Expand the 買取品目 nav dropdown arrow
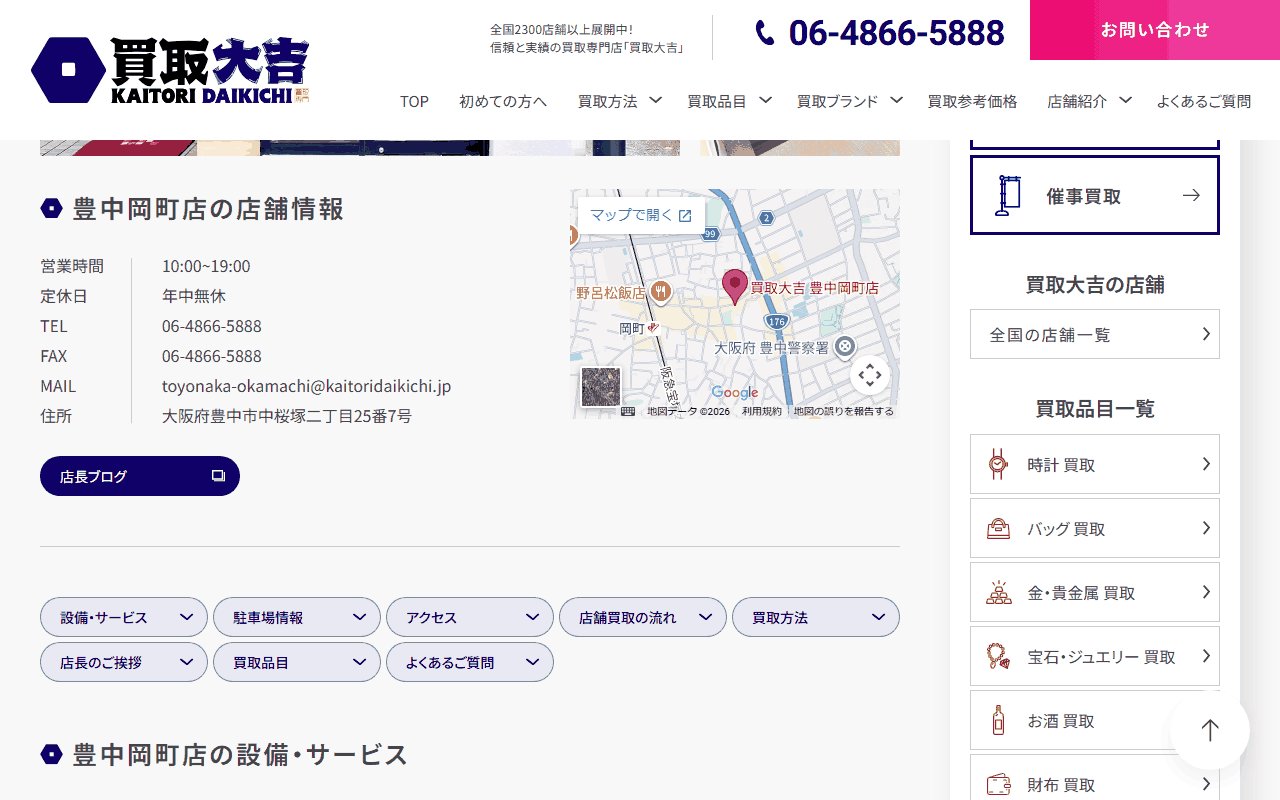The width and height of the screenshot is (1280, 800). tap(765, 100)
